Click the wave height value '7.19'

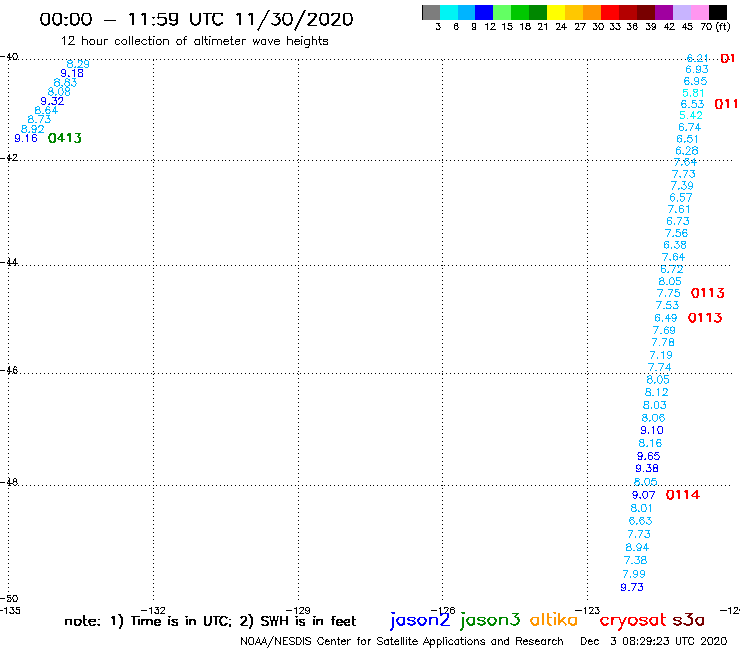pos(661,355)
